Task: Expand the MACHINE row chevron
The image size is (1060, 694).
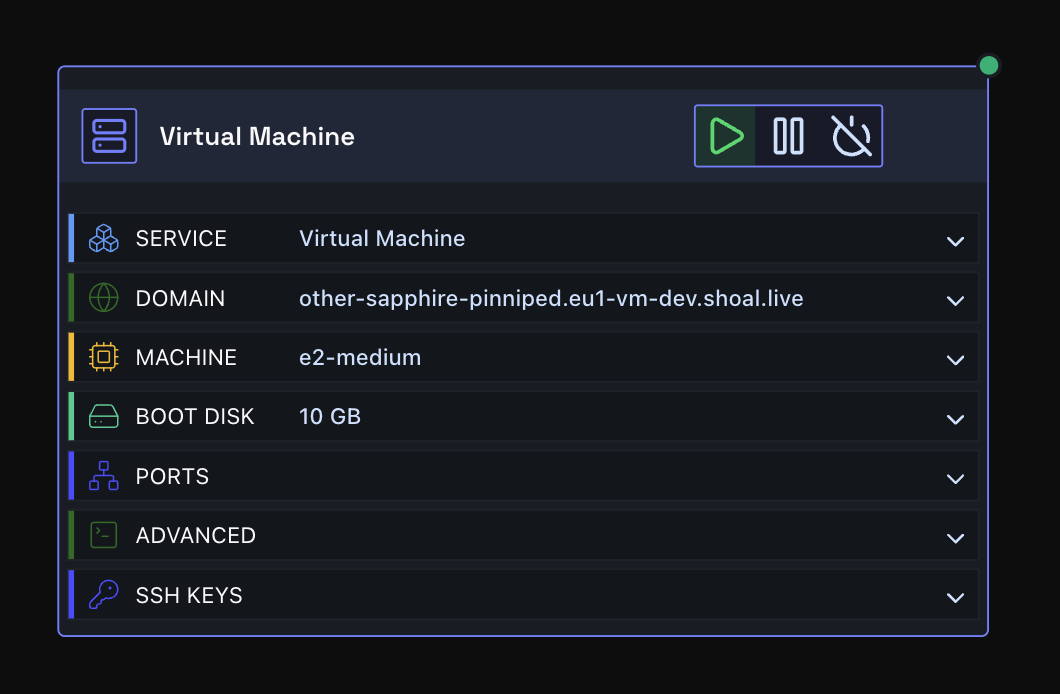Action: tap(955, 360)
